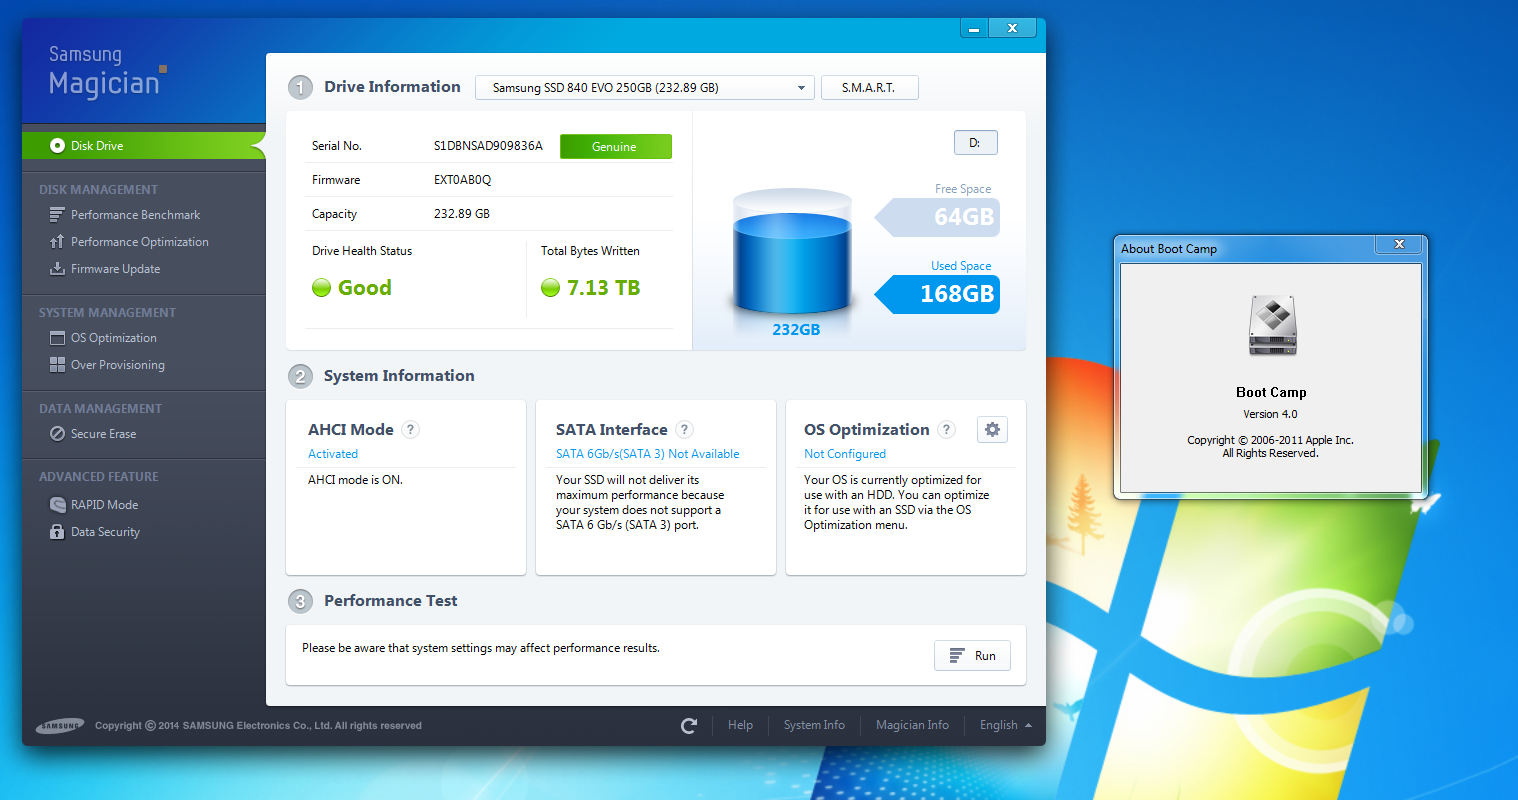The image size is (1518, 800).
Task: Open the S.M.A.R.T. details button
Action: click(869, 88)
